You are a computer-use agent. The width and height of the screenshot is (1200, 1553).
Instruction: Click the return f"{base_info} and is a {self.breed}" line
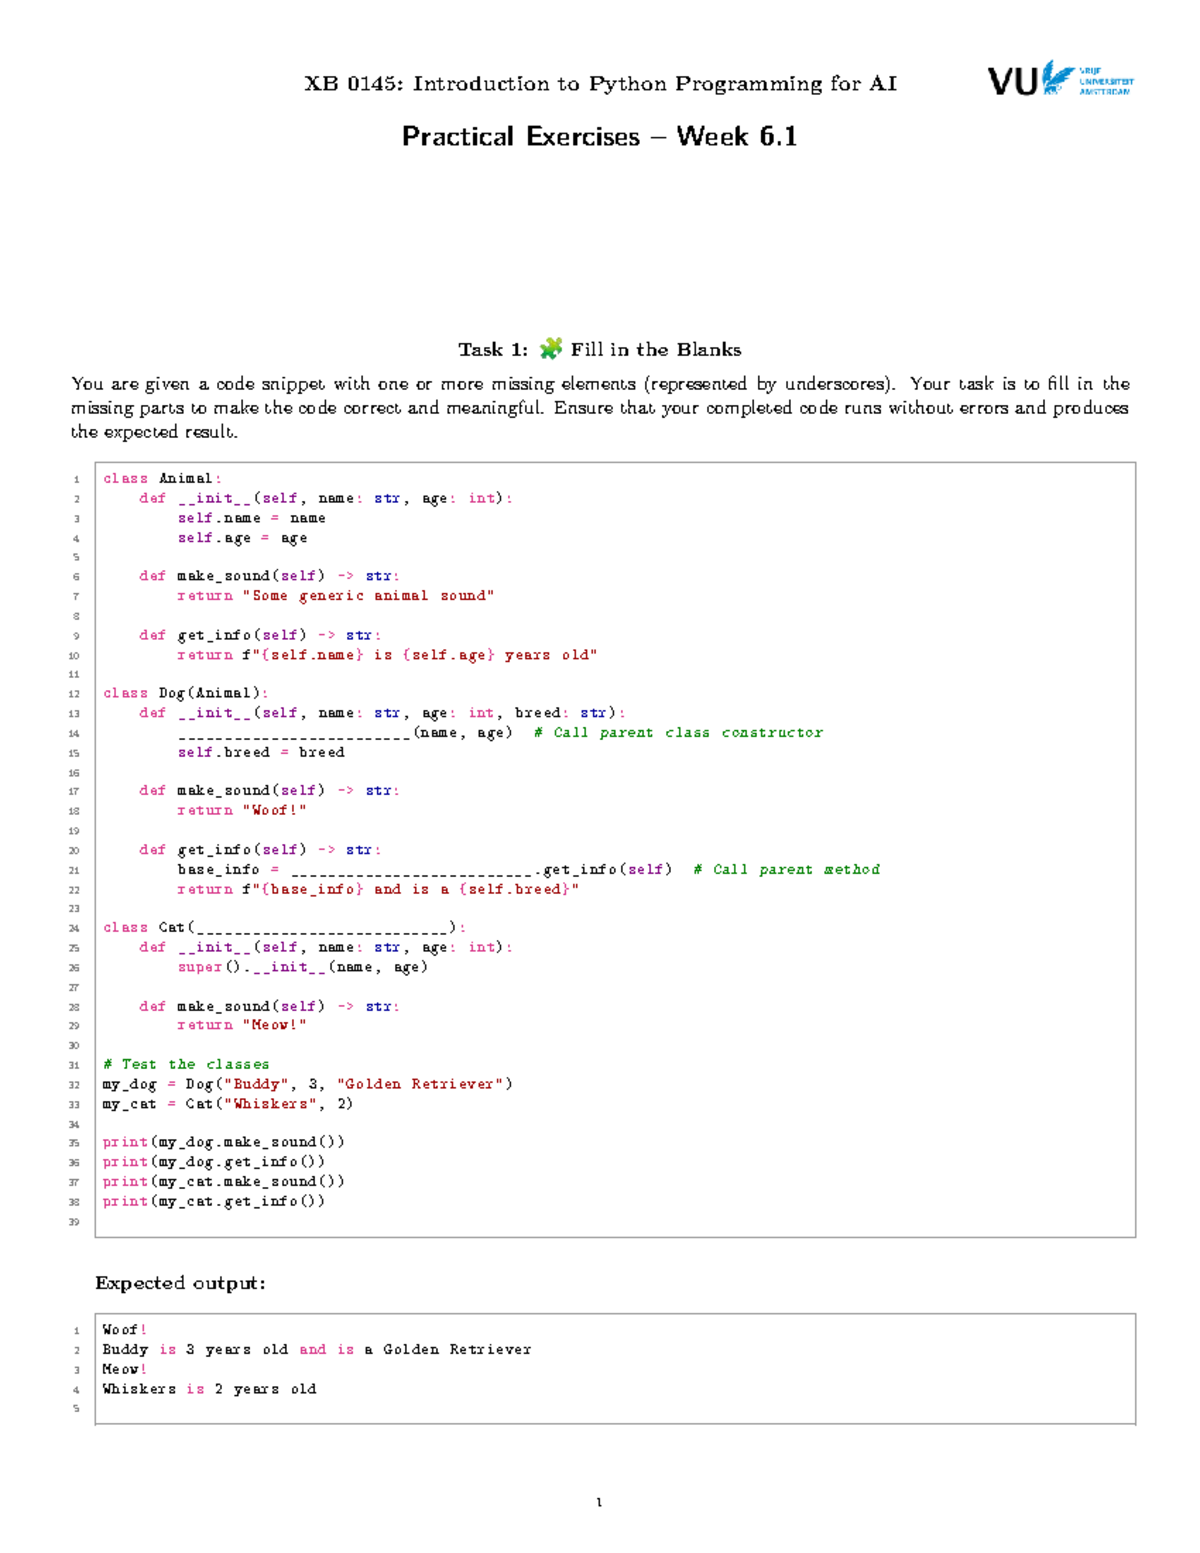tap(378, 889)
